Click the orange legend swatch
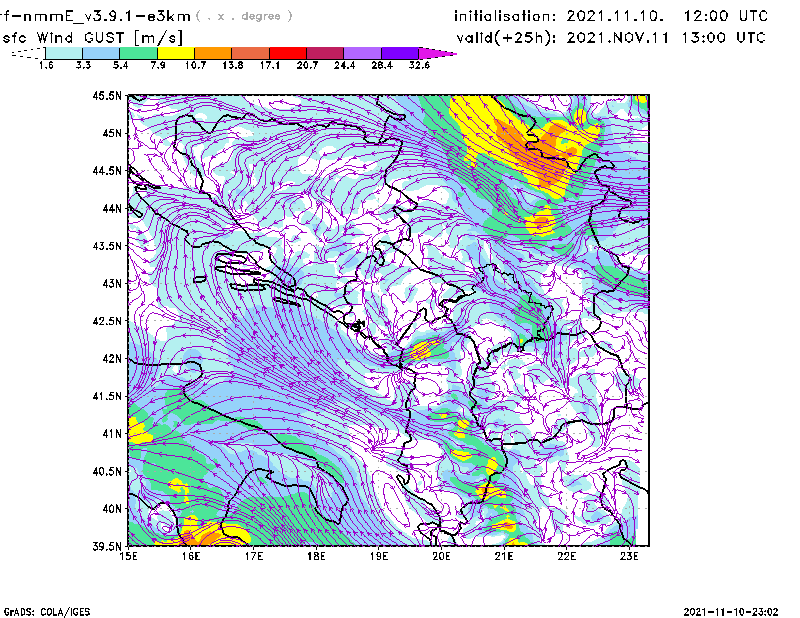800x618 pixels. tap(213, 53)
